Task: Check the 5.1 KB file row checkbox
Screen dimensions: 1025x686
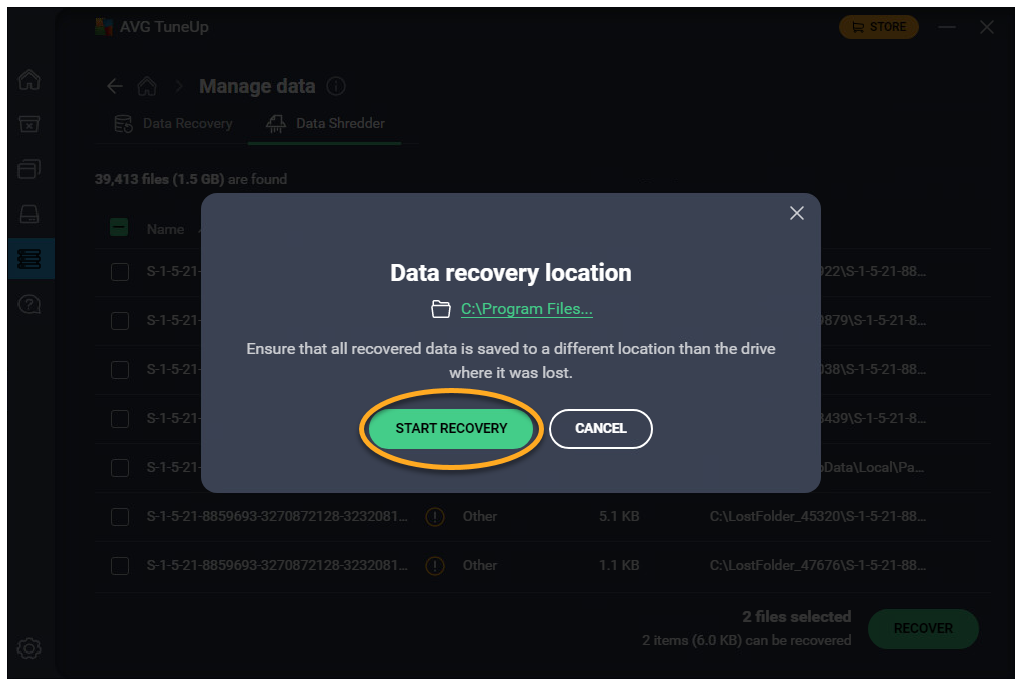Action: pos(120,517)
